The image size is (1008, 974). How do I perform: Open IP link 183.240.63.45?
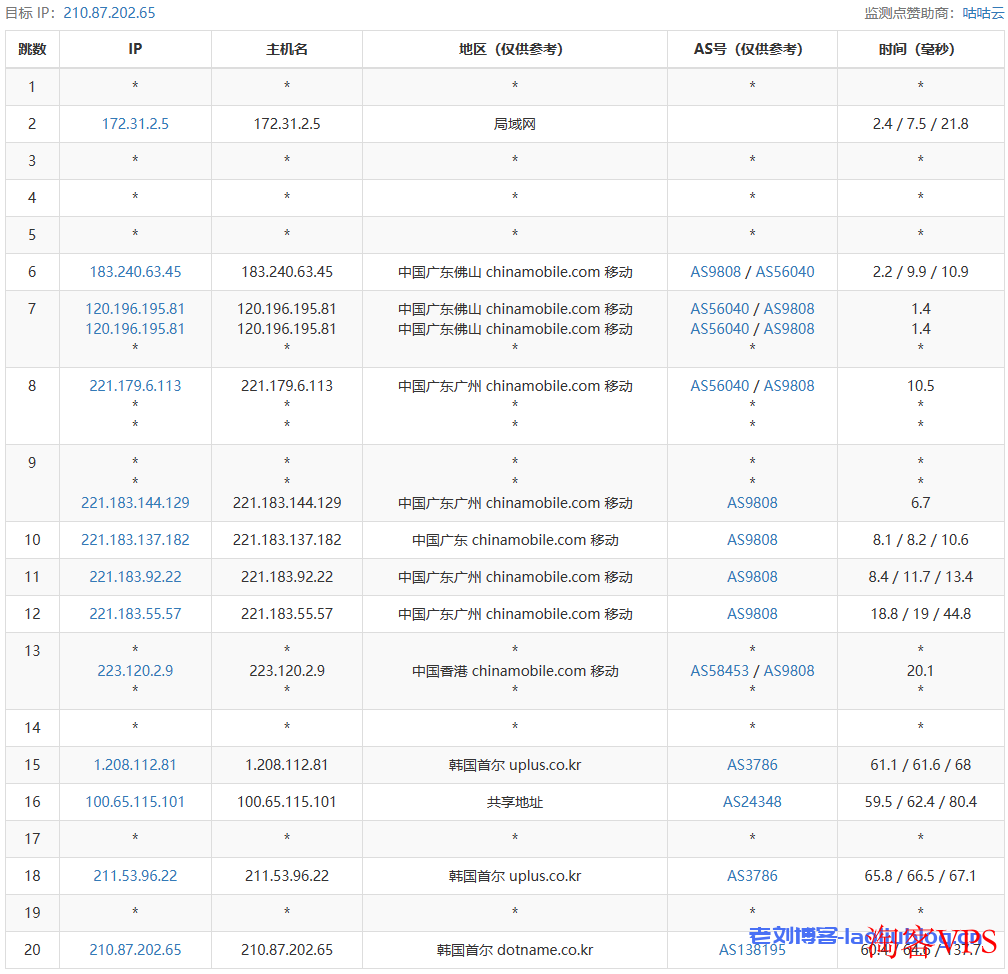[x=135, y=272]
